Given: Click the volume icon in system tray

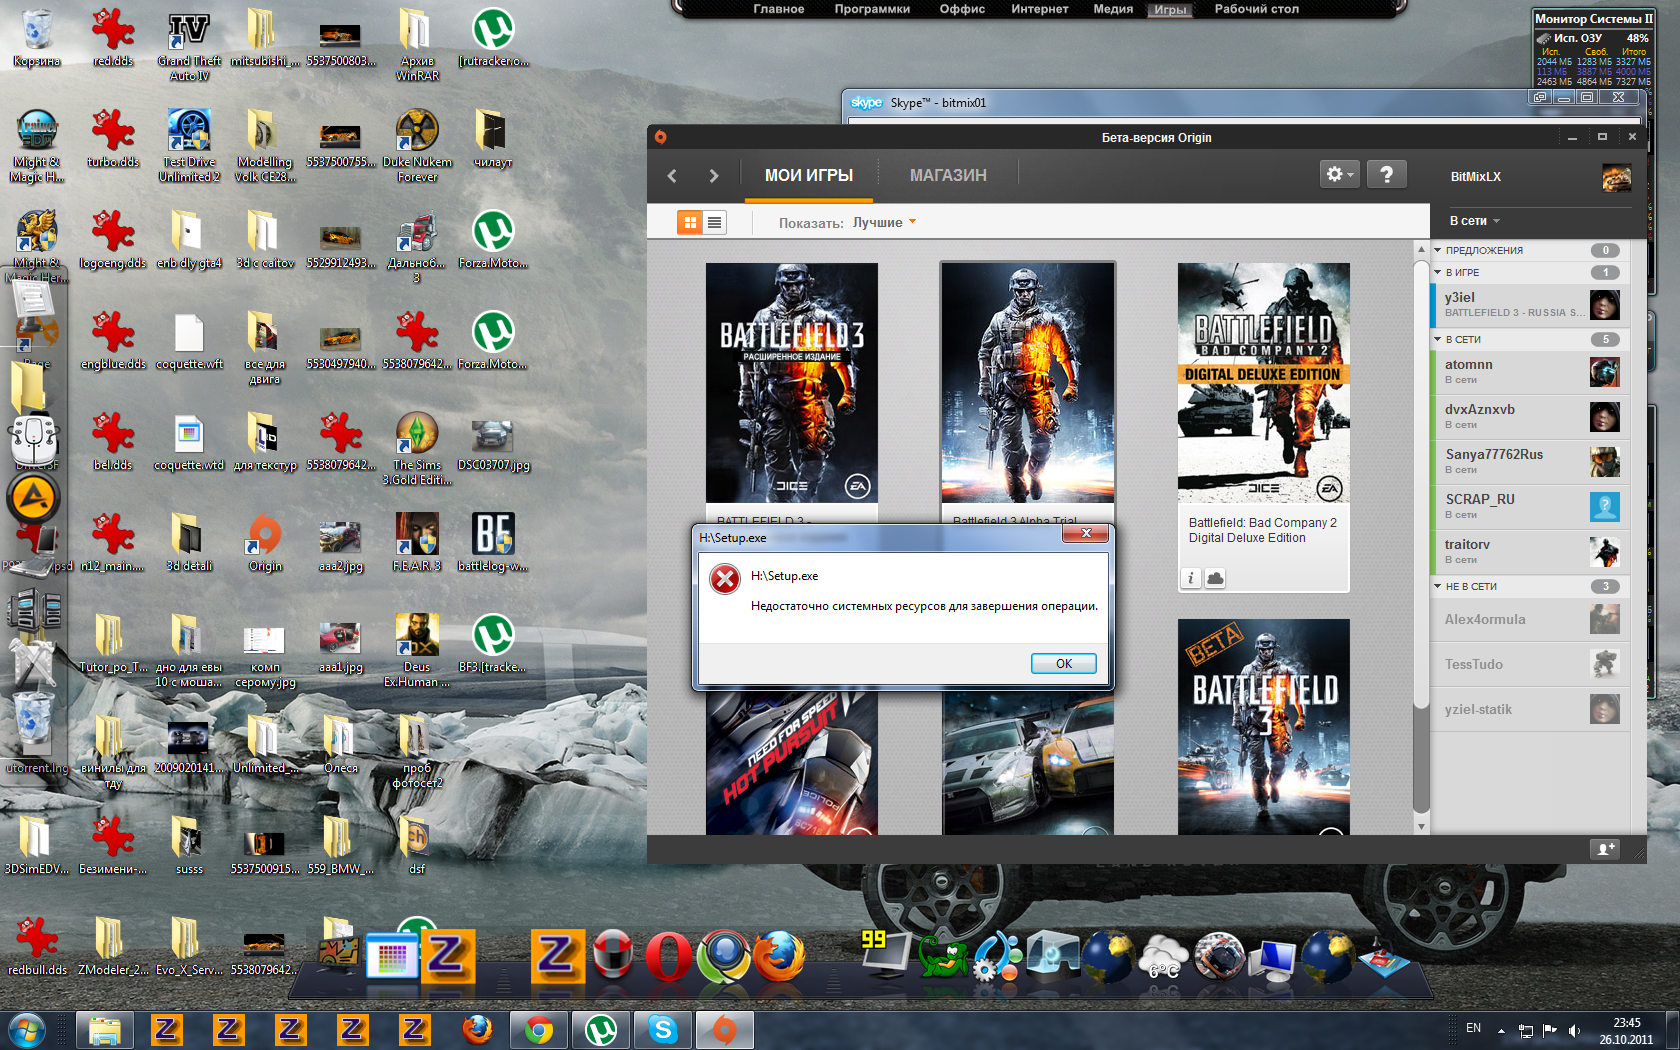Looking at the screenshot, I should 1574,1030.
